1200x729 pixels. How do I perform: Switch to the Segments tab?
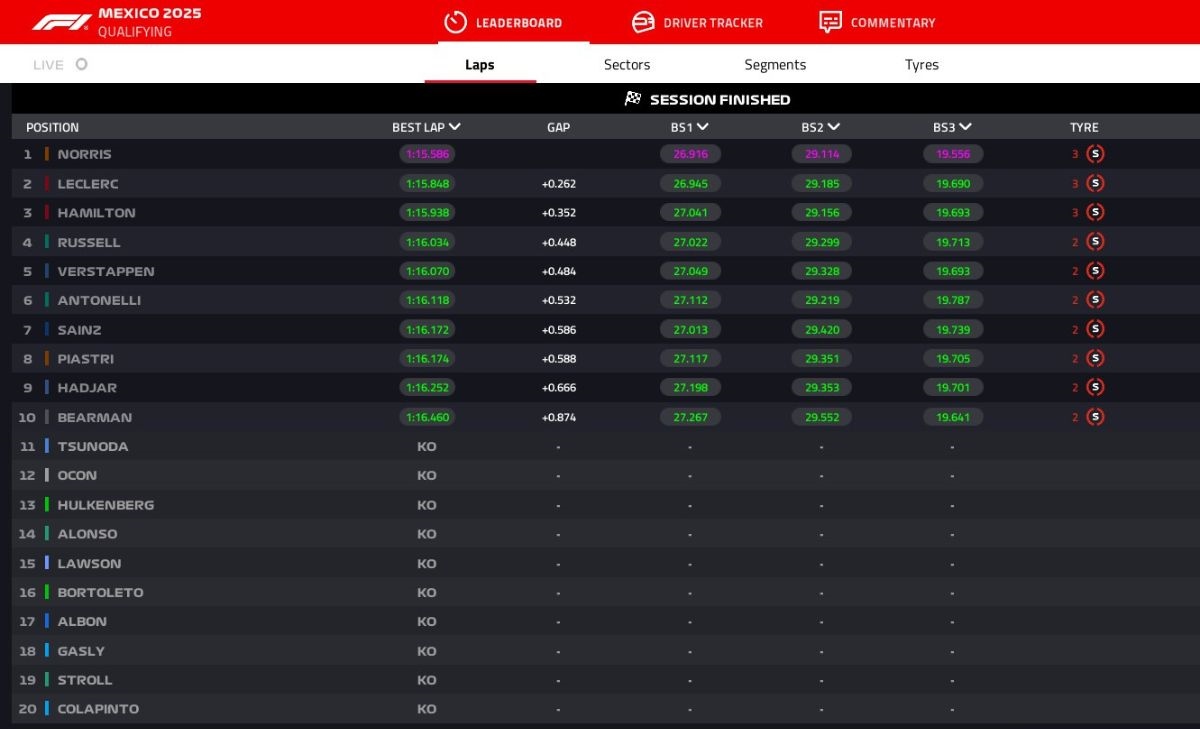tap(775, 65)
